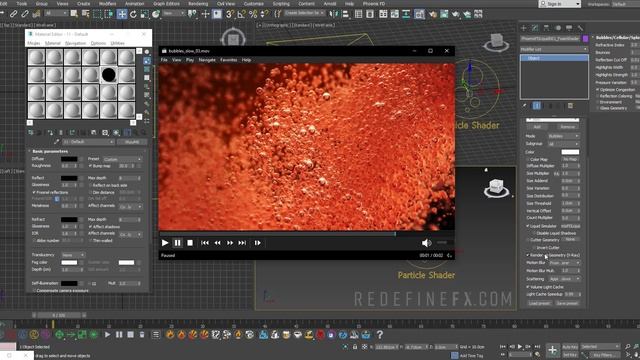Click the sample type sphere icon in Material Editor
640x360 pixels.
click(x=147, y=52)
